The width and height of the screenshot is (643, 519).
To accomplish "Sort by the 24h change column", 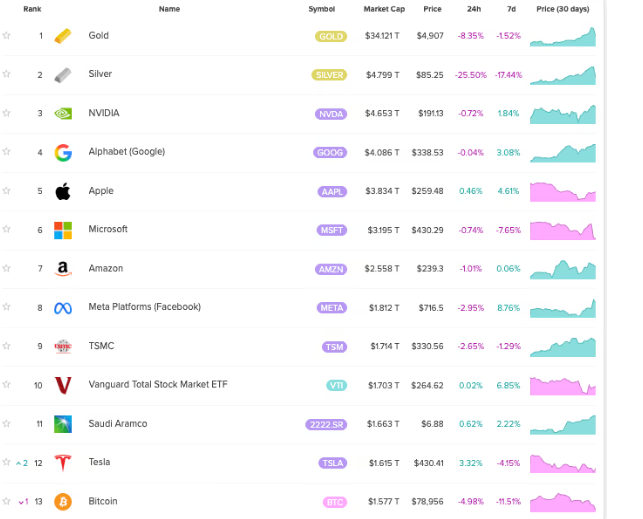I will (472, 9).
